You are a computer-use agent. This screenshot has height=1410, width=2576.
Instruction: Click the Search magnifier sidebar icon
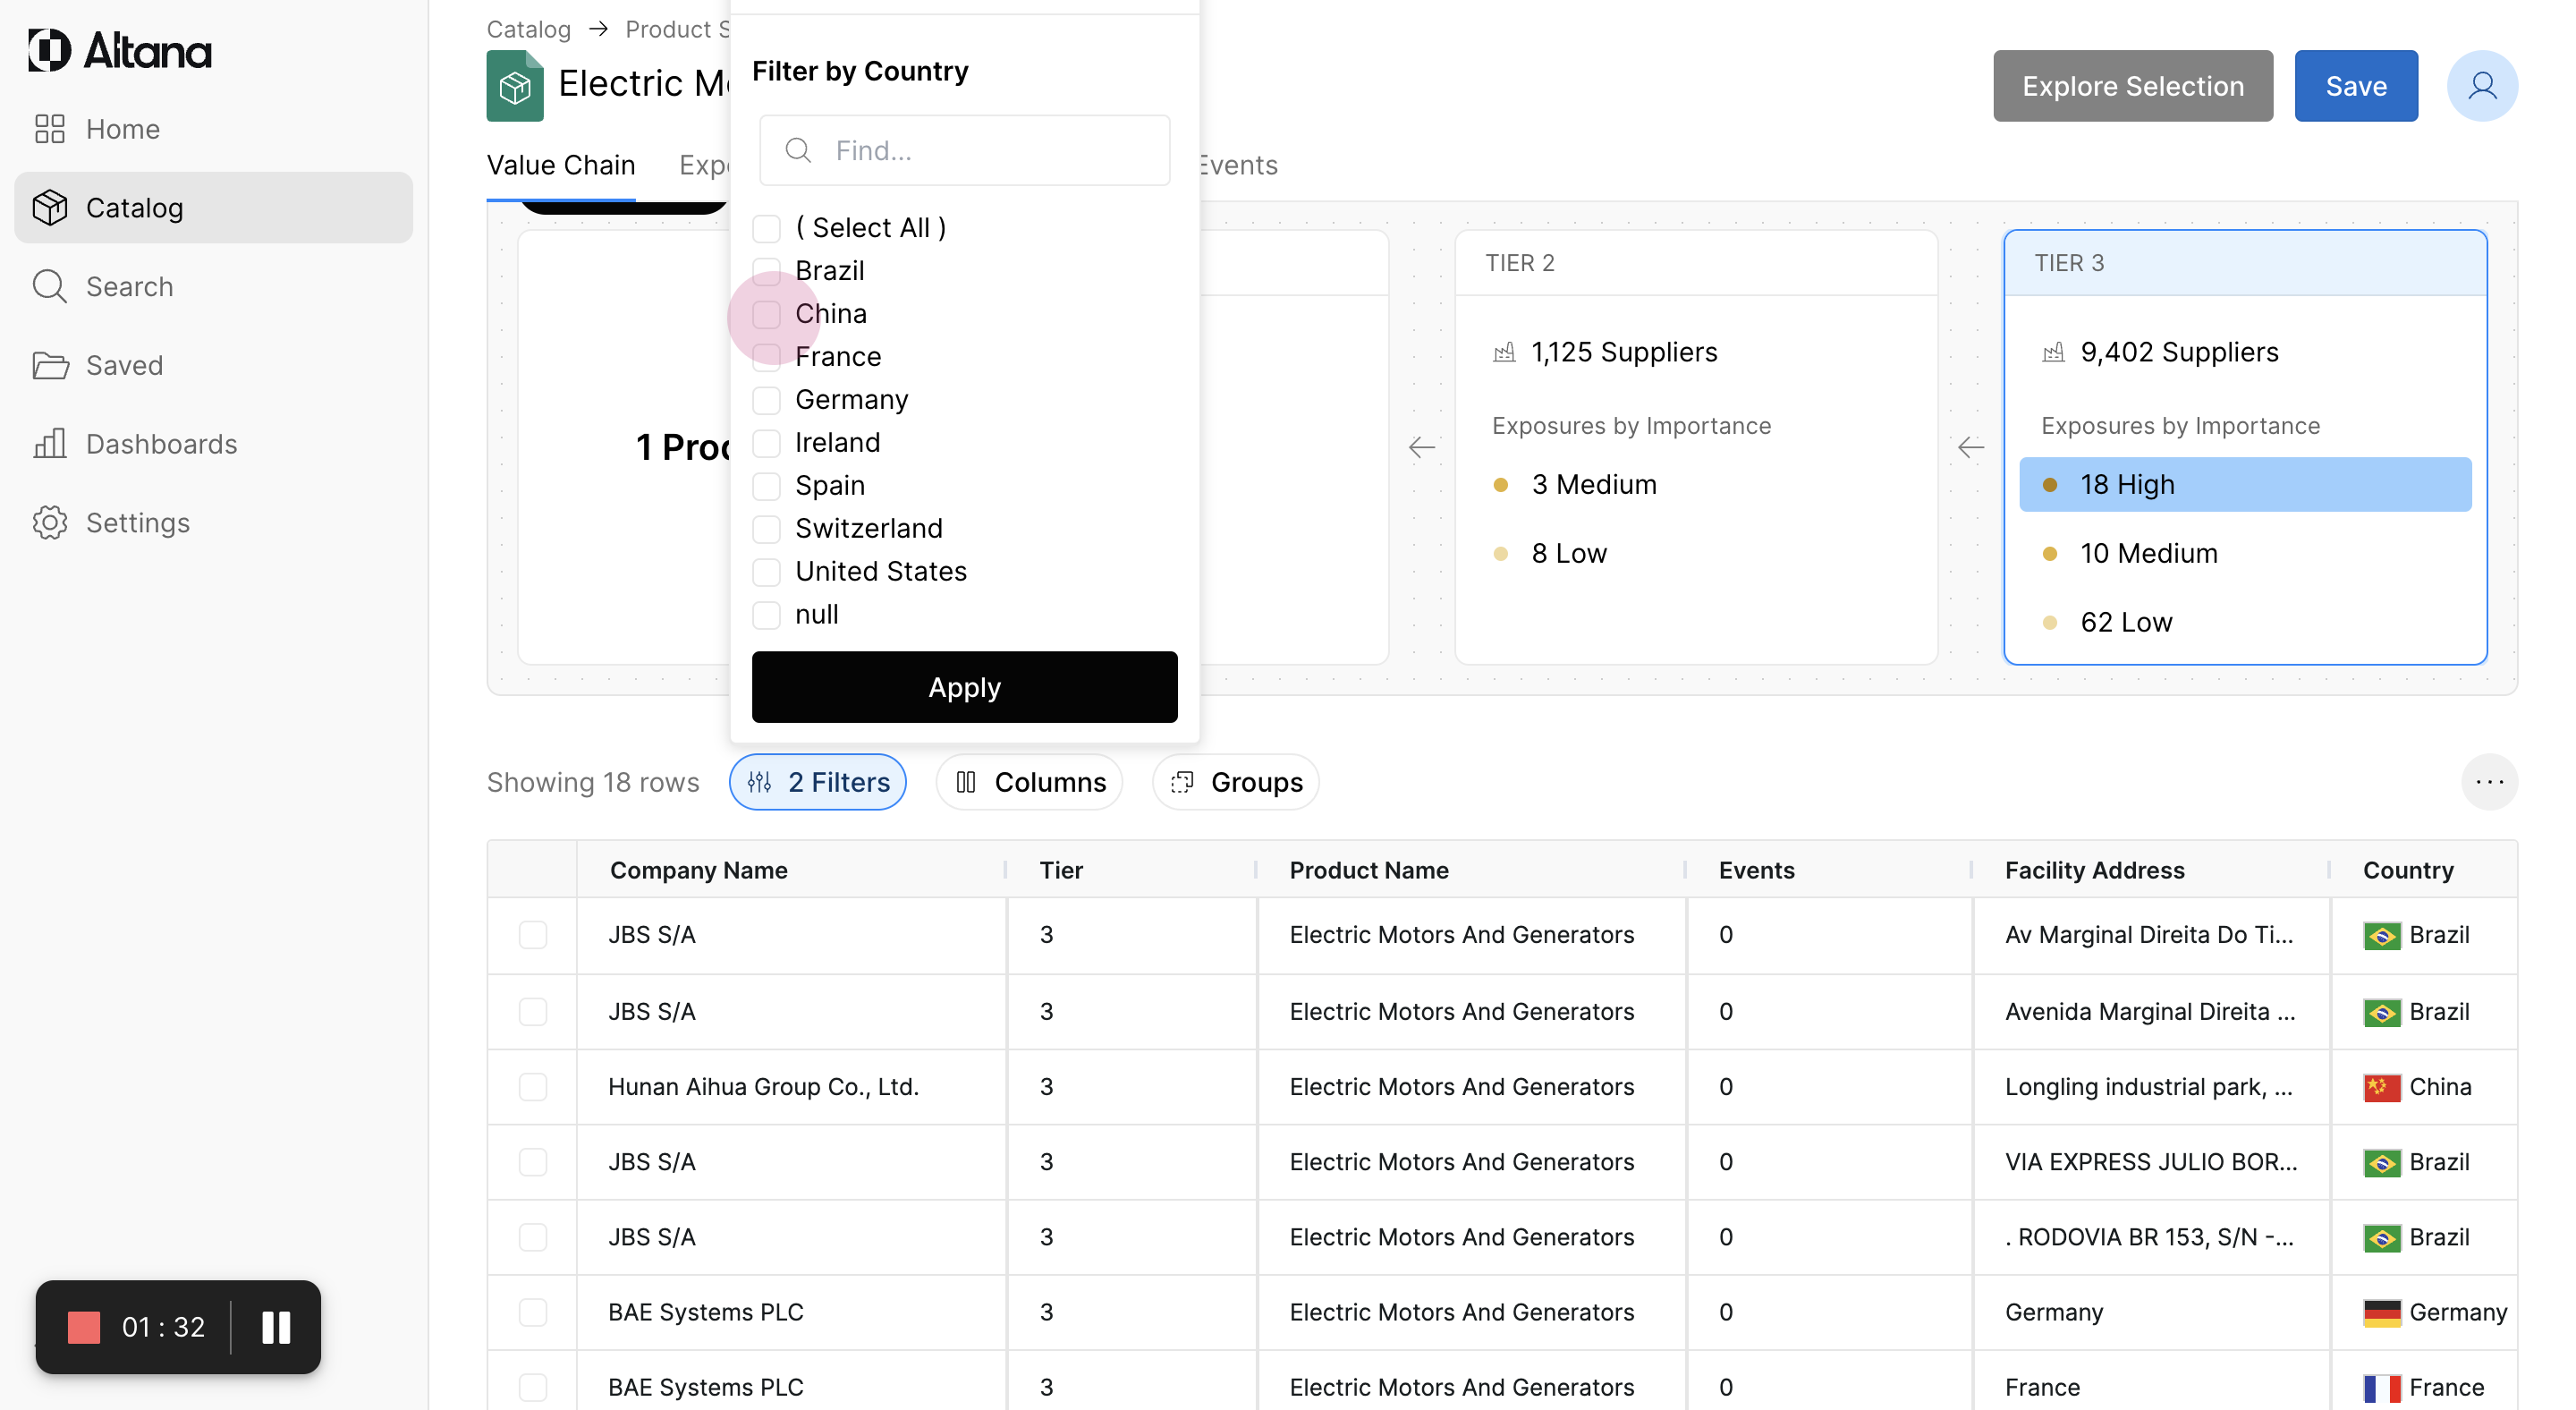click(x=49, y=287)
